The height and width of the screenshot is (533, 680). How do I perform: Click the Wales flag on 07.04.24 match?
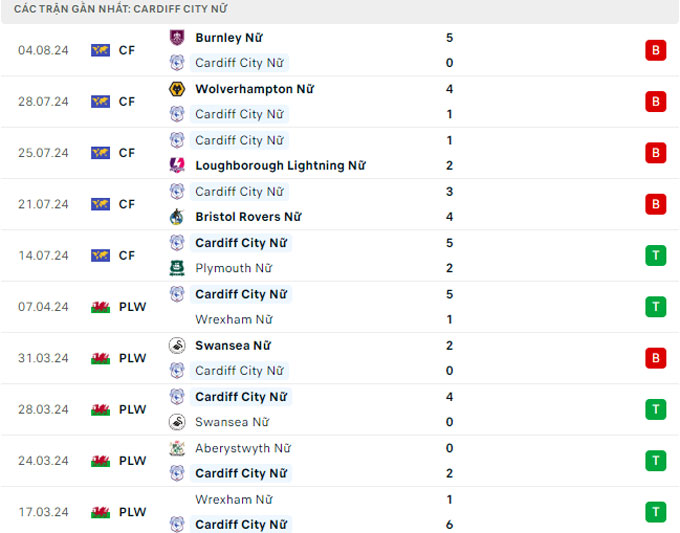(100, 307)
